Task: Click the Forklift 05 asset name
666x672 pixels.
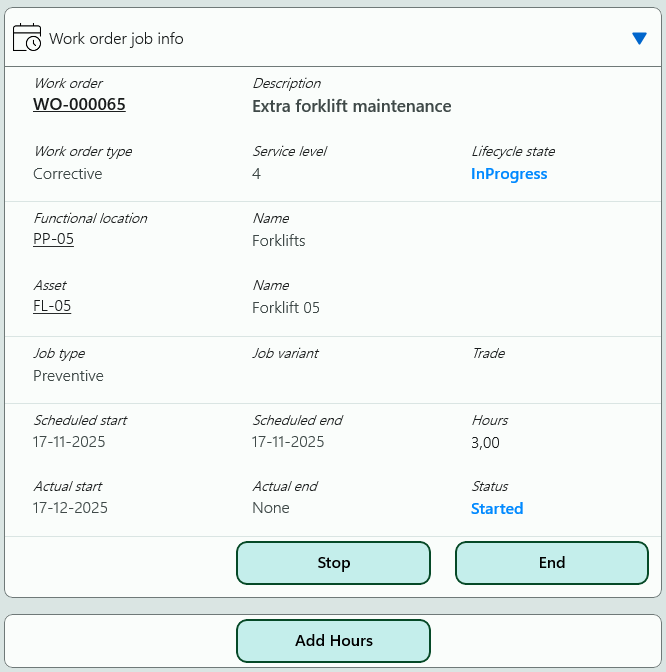Action: [x=286, y=308]
